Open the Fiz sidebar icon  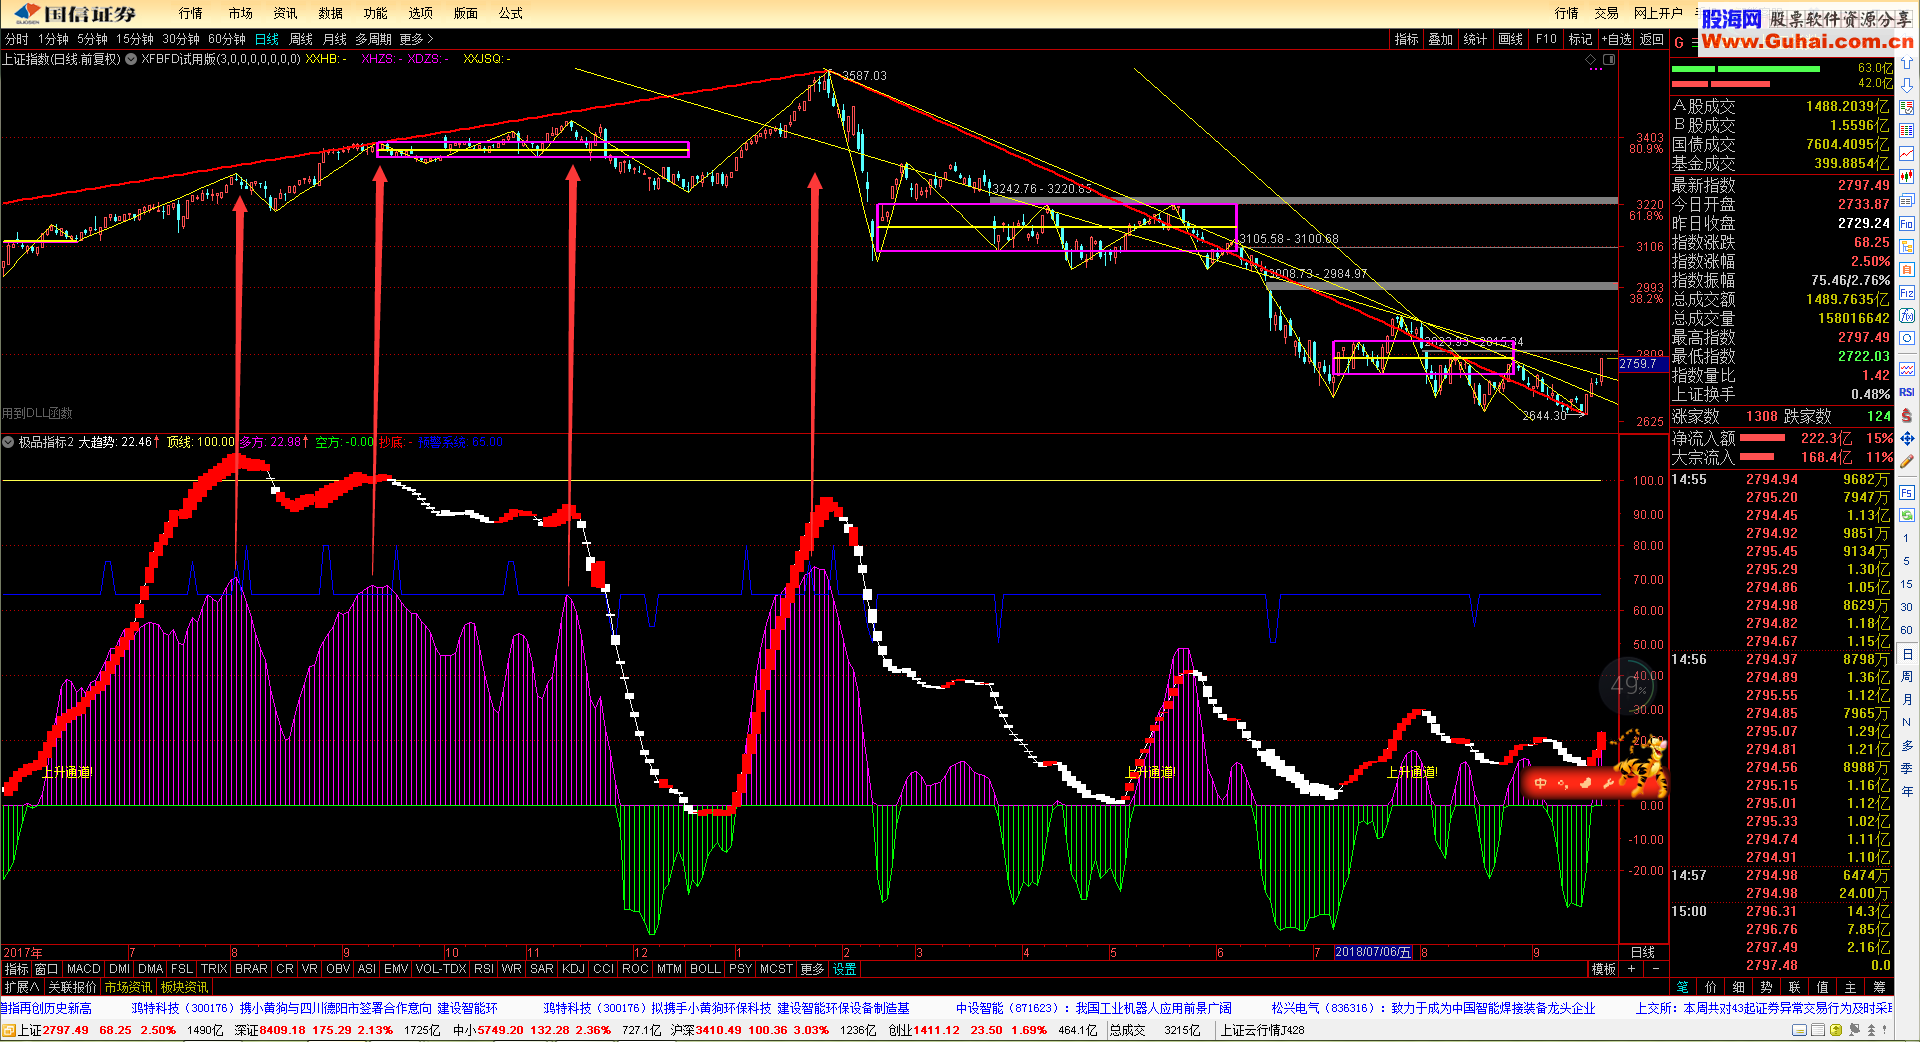click(1907, 293)
